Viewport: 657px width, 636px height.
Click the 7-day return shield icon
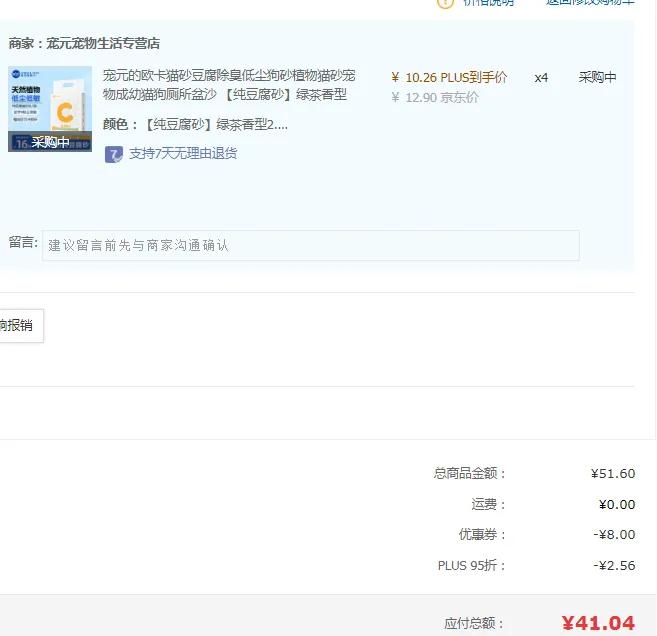[114, 154]
